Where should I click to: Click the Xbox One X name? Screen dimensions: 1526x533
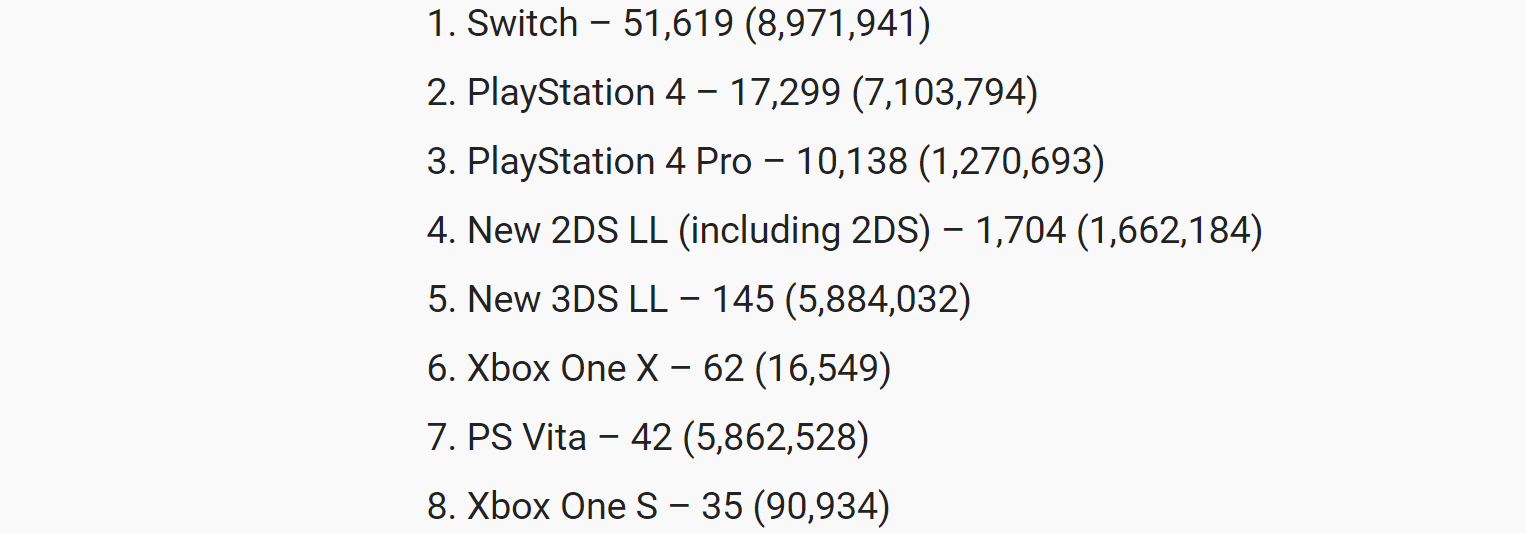click(x=564, y=369)
